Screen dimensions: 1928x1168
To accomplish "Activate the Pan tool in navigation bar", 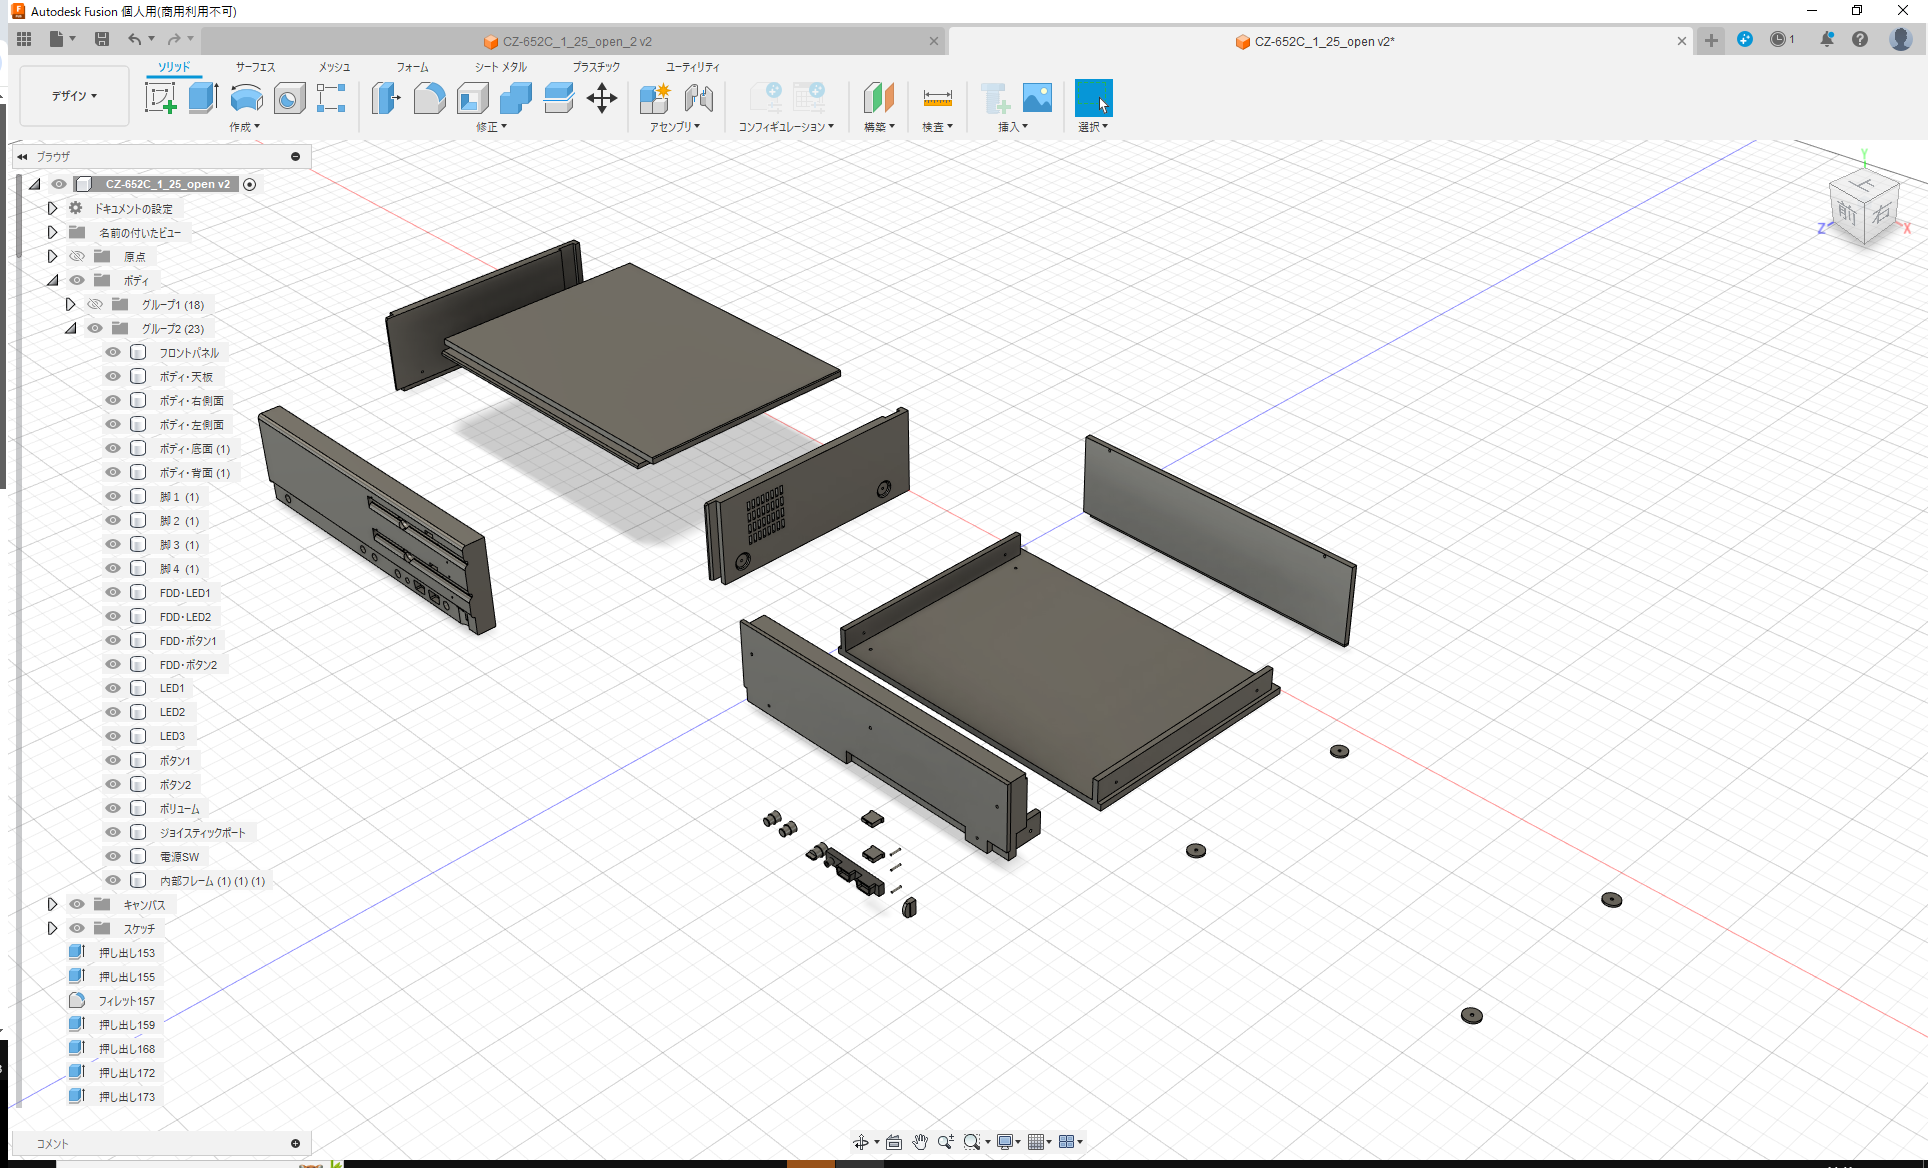I will tap(920, 1141).
